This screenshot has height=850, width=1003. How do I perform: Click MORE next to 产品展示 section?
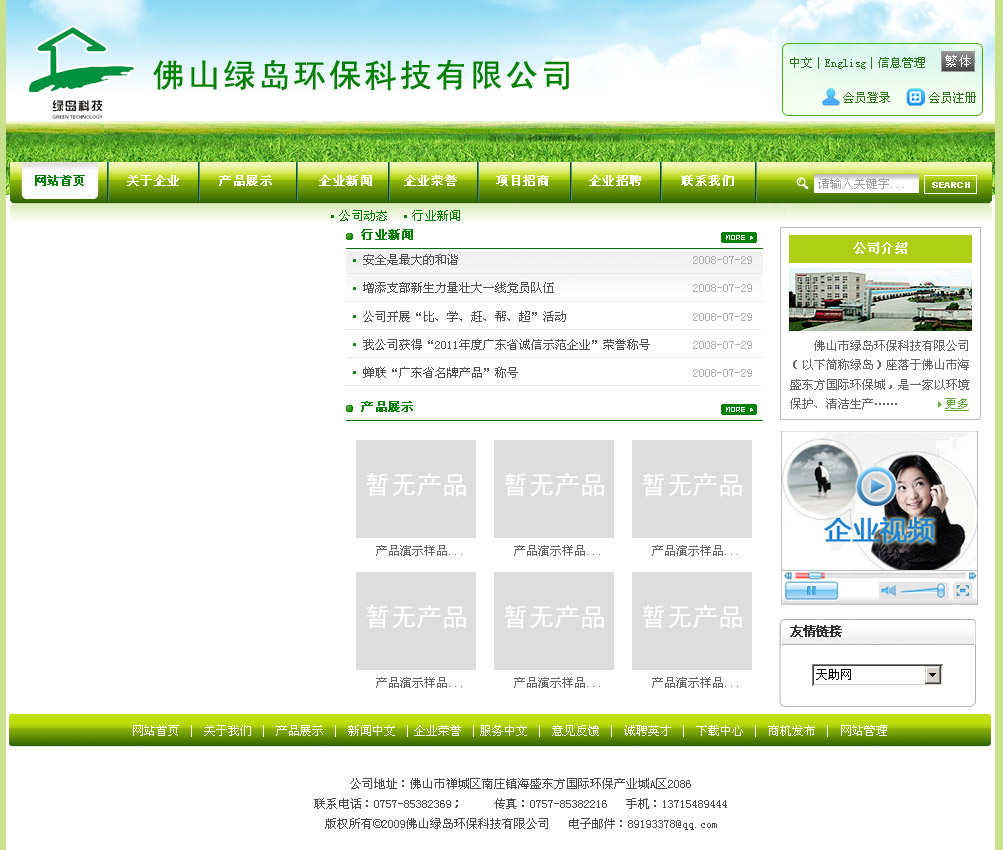pyautogui.click(x=738, y=409)
